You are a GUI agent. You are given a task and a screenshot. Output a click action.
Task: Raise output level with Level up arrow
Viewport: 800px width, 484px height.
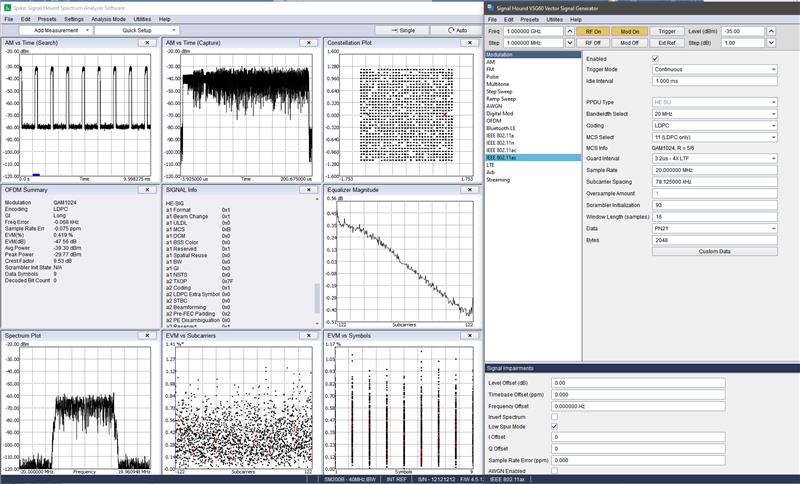pos(771,31)
